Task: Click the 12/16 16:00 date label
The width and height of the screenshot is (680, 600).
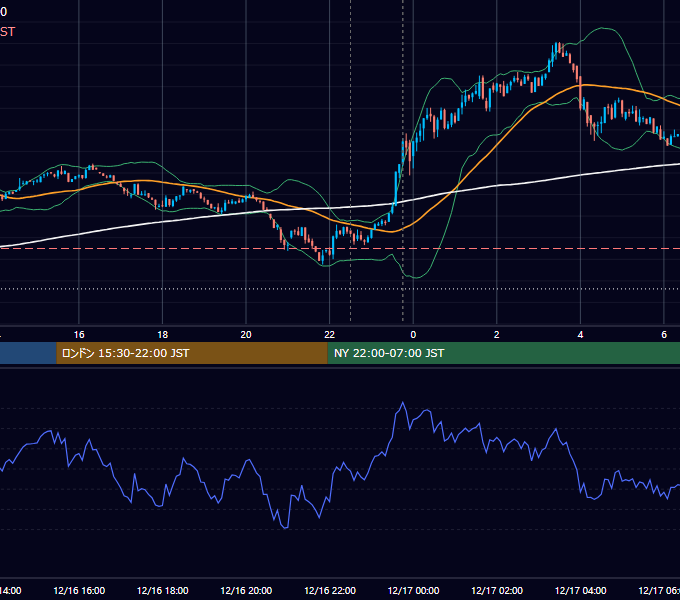Action: point(79,590)
